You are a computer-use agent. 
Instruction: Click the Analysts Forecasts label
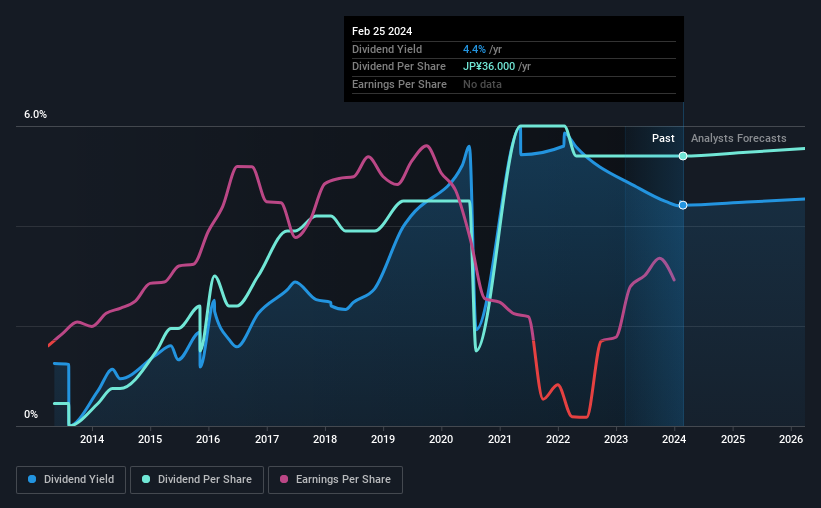tap(738, 138)
